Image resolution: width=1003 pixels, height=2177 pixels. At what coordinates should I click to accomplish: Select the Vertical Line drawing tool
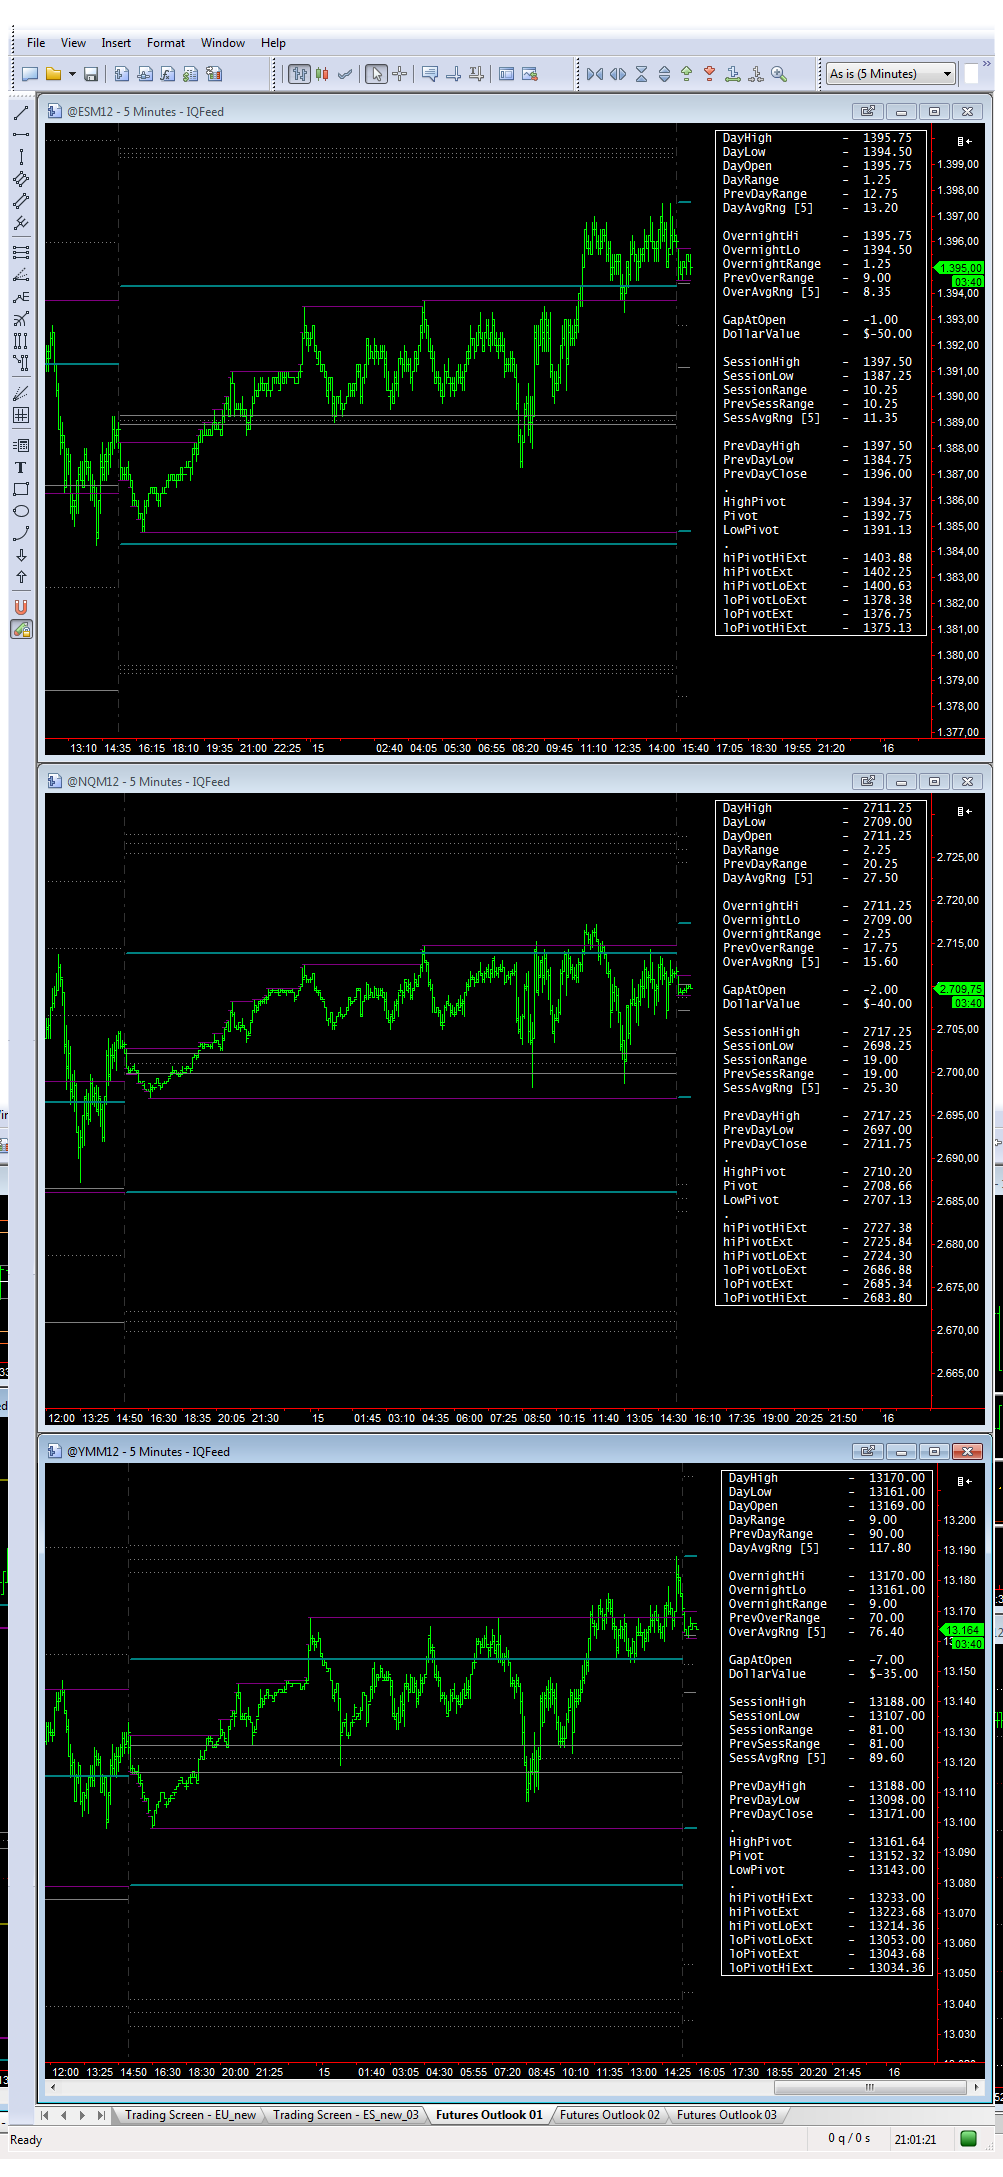(20, 156)
